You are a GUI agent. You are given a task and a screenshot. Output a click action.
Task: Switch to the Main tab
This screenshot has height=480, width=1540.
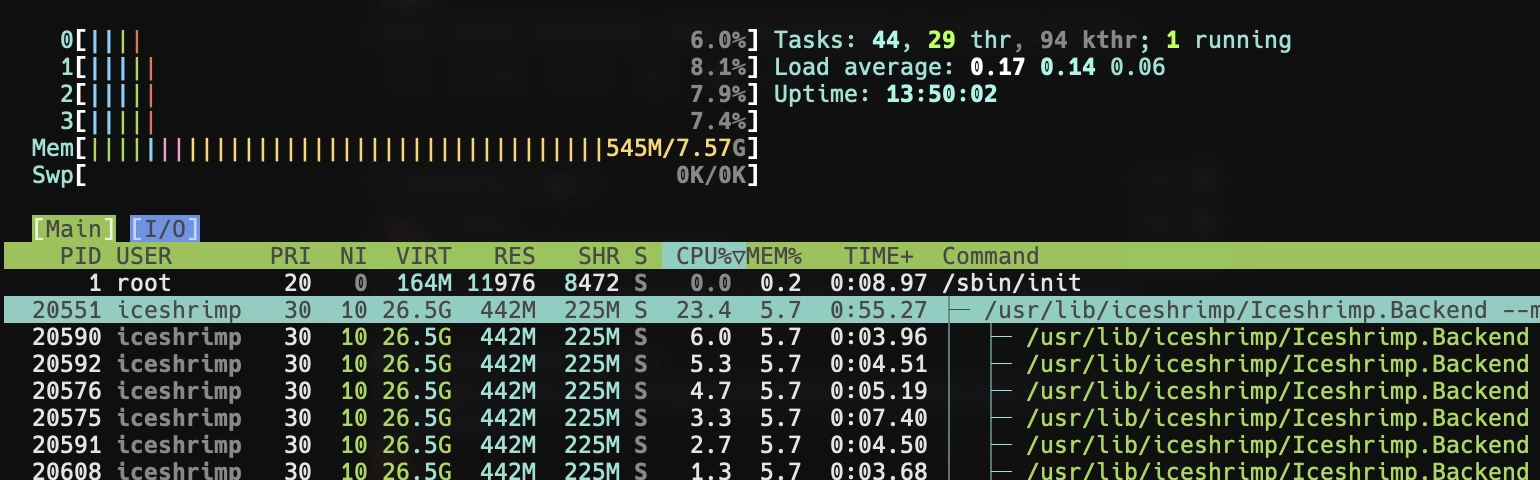(x=74, y=229)
